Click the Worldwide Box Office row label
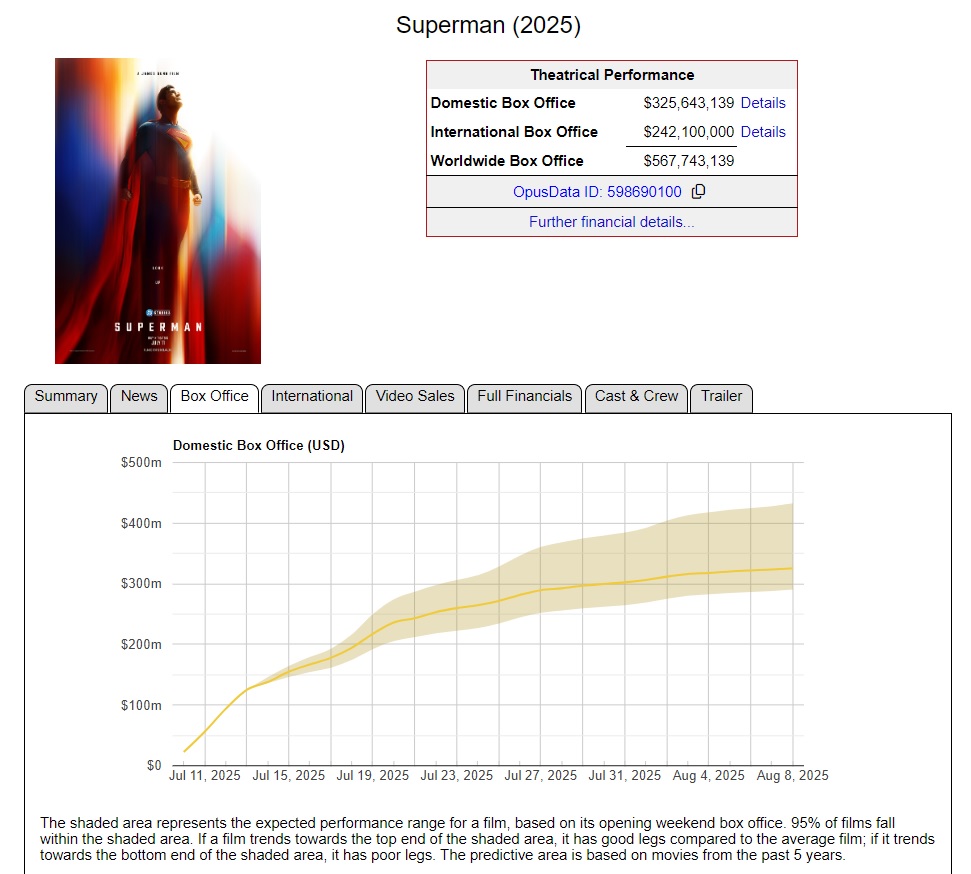The width and height of the screenshot is (971, 874). 507,161
